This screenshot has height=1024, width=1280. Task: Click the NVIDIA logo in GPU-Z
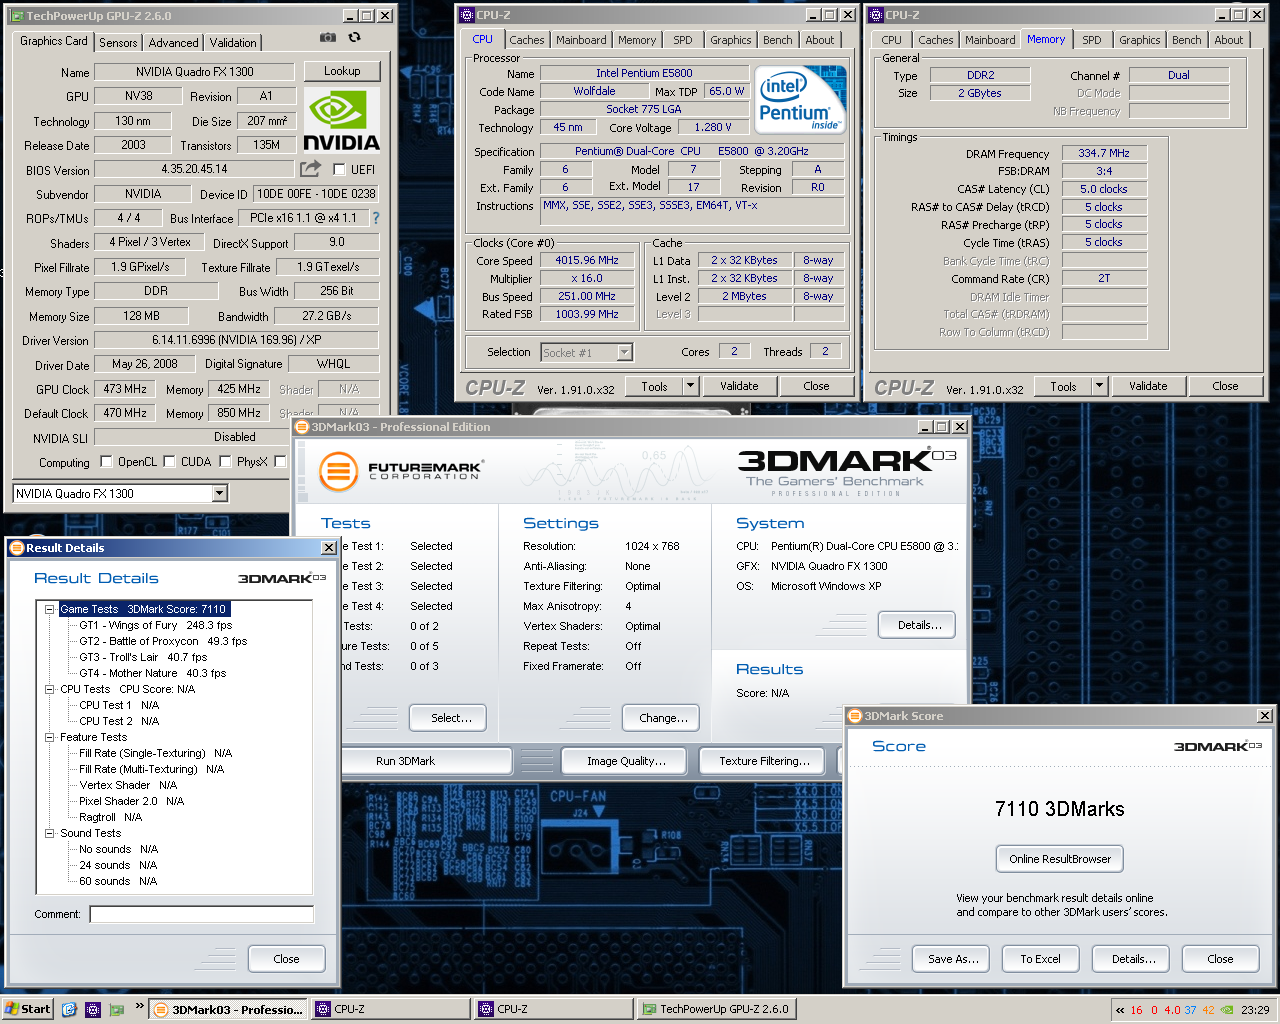341,120
